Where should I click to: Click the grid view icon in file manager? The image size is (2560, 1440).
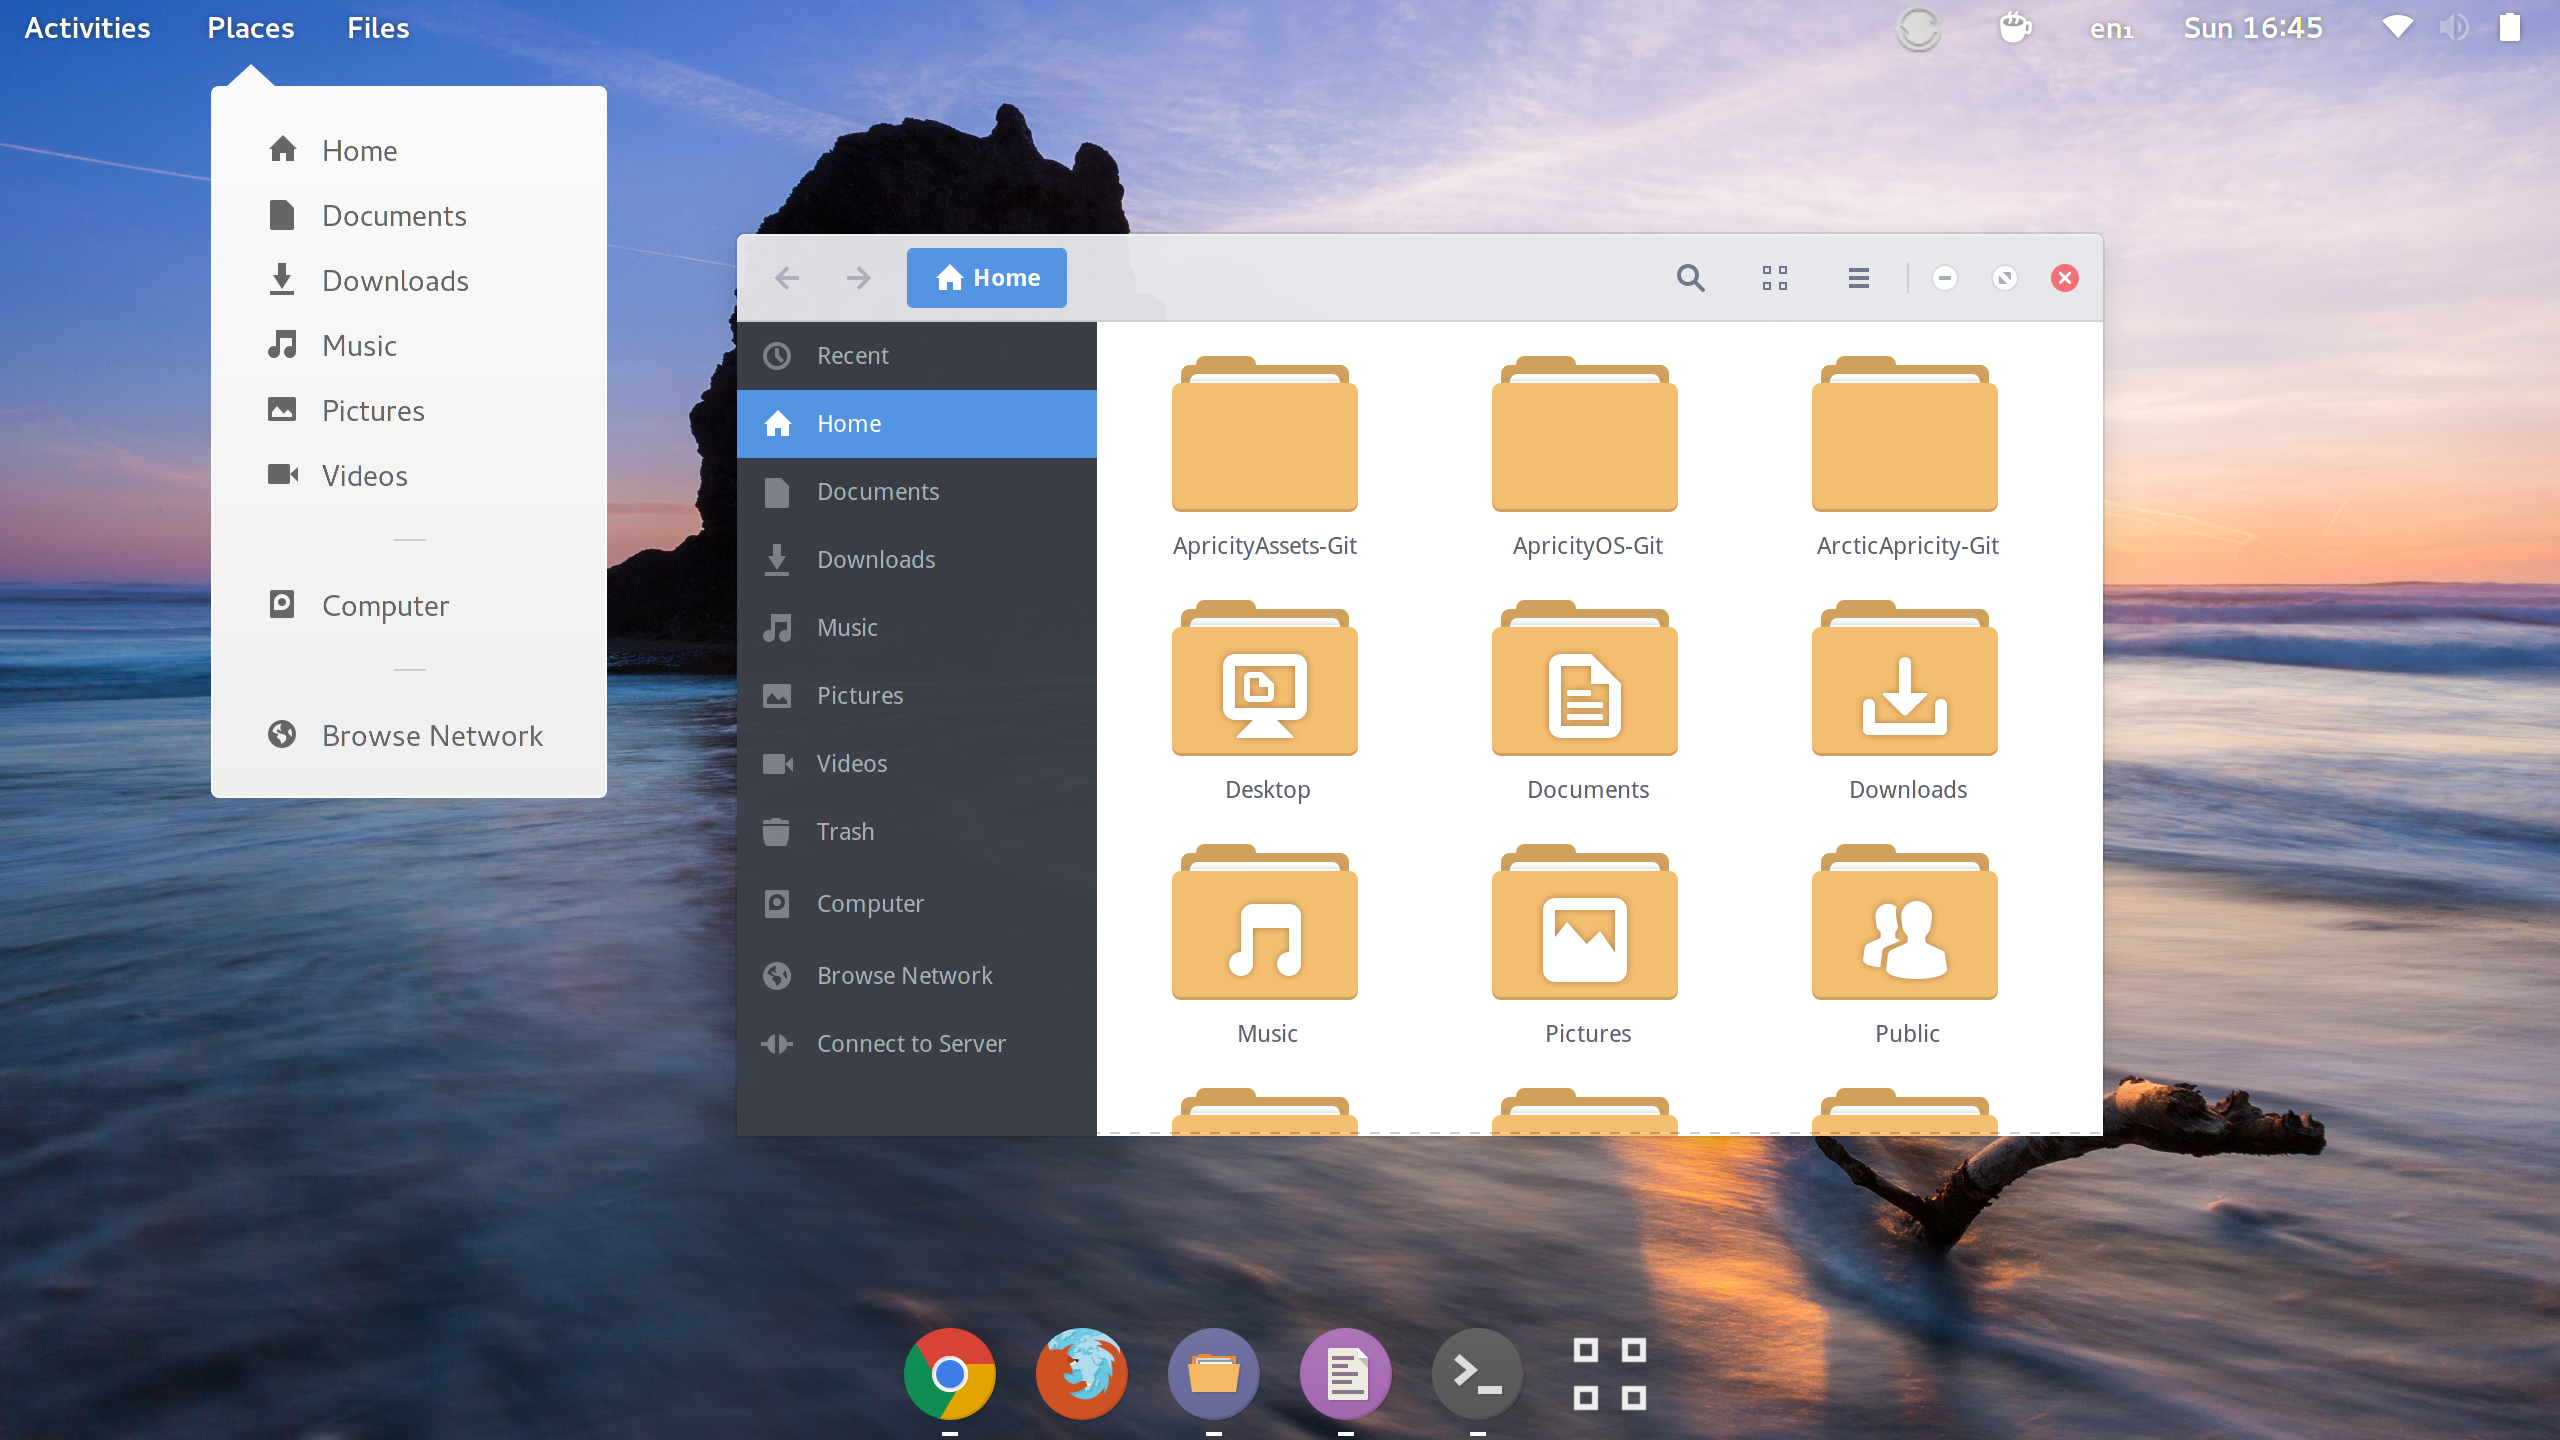(1774, 278)
